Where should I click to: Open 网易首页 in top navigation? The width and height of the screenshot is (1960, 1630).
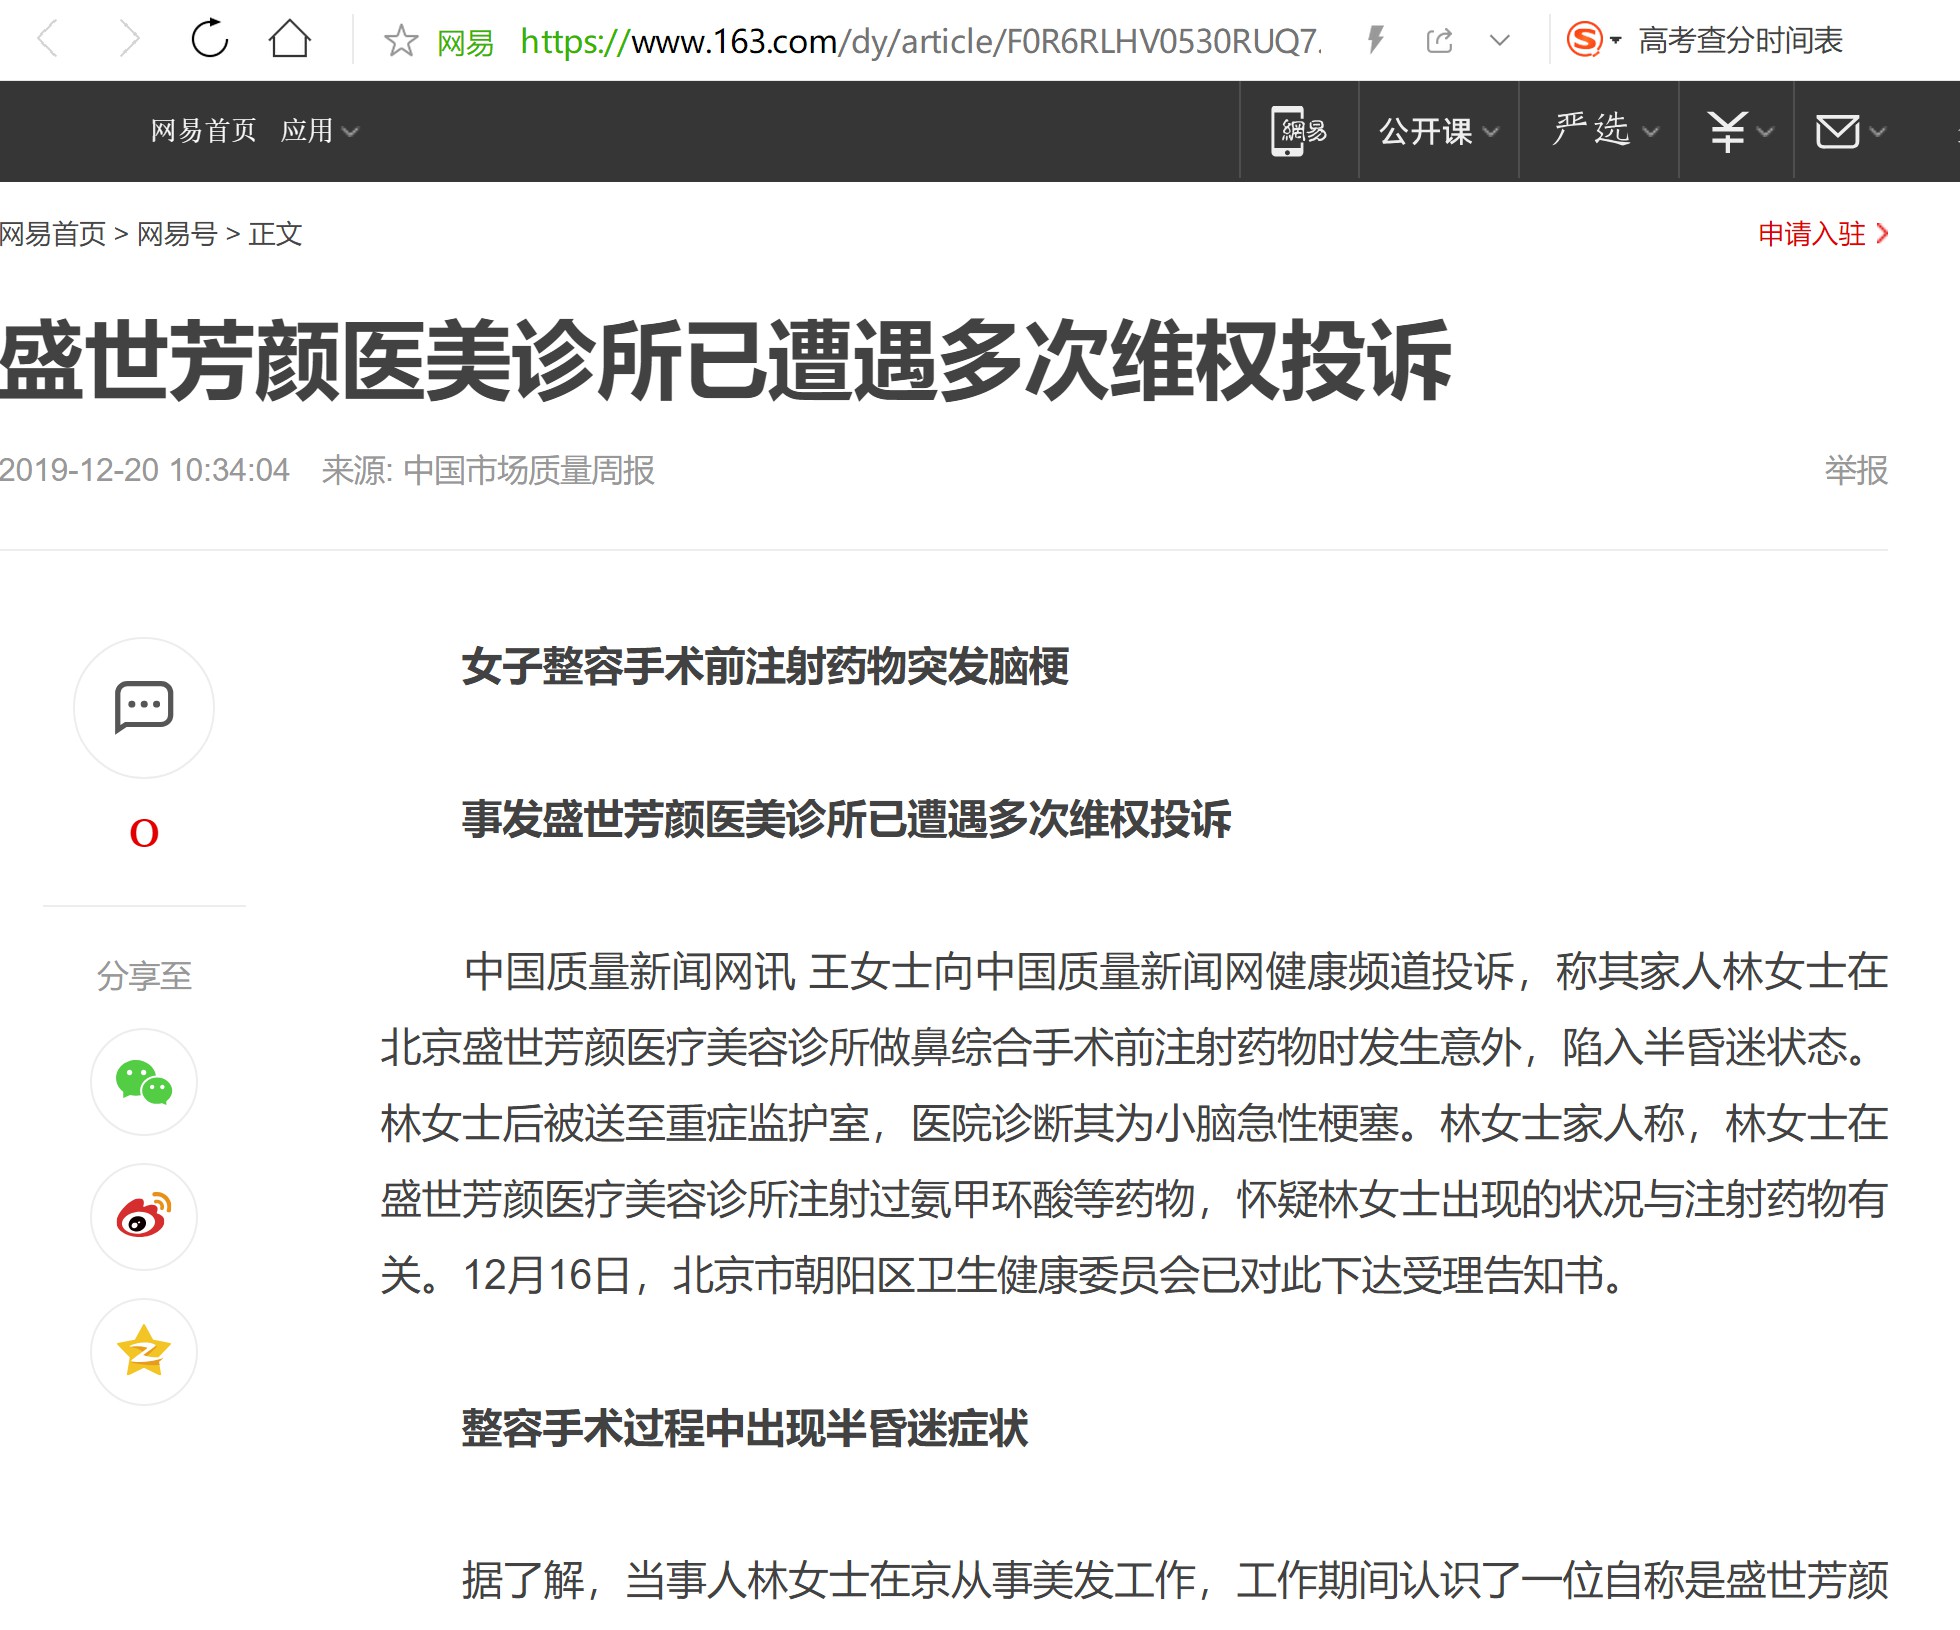pyautogui.click(x=203, y=130)
